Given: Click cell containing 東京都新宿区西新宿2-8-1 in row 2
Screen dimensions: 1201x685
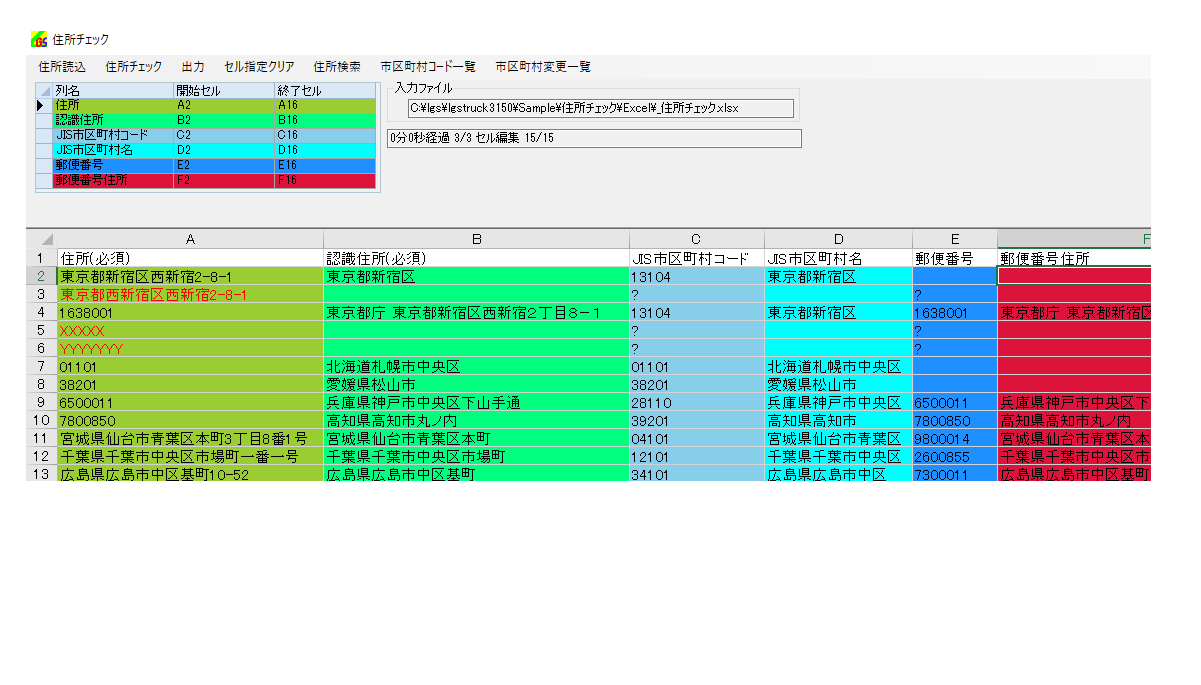Looking at the screenshot, I should (x=190, y=276).
